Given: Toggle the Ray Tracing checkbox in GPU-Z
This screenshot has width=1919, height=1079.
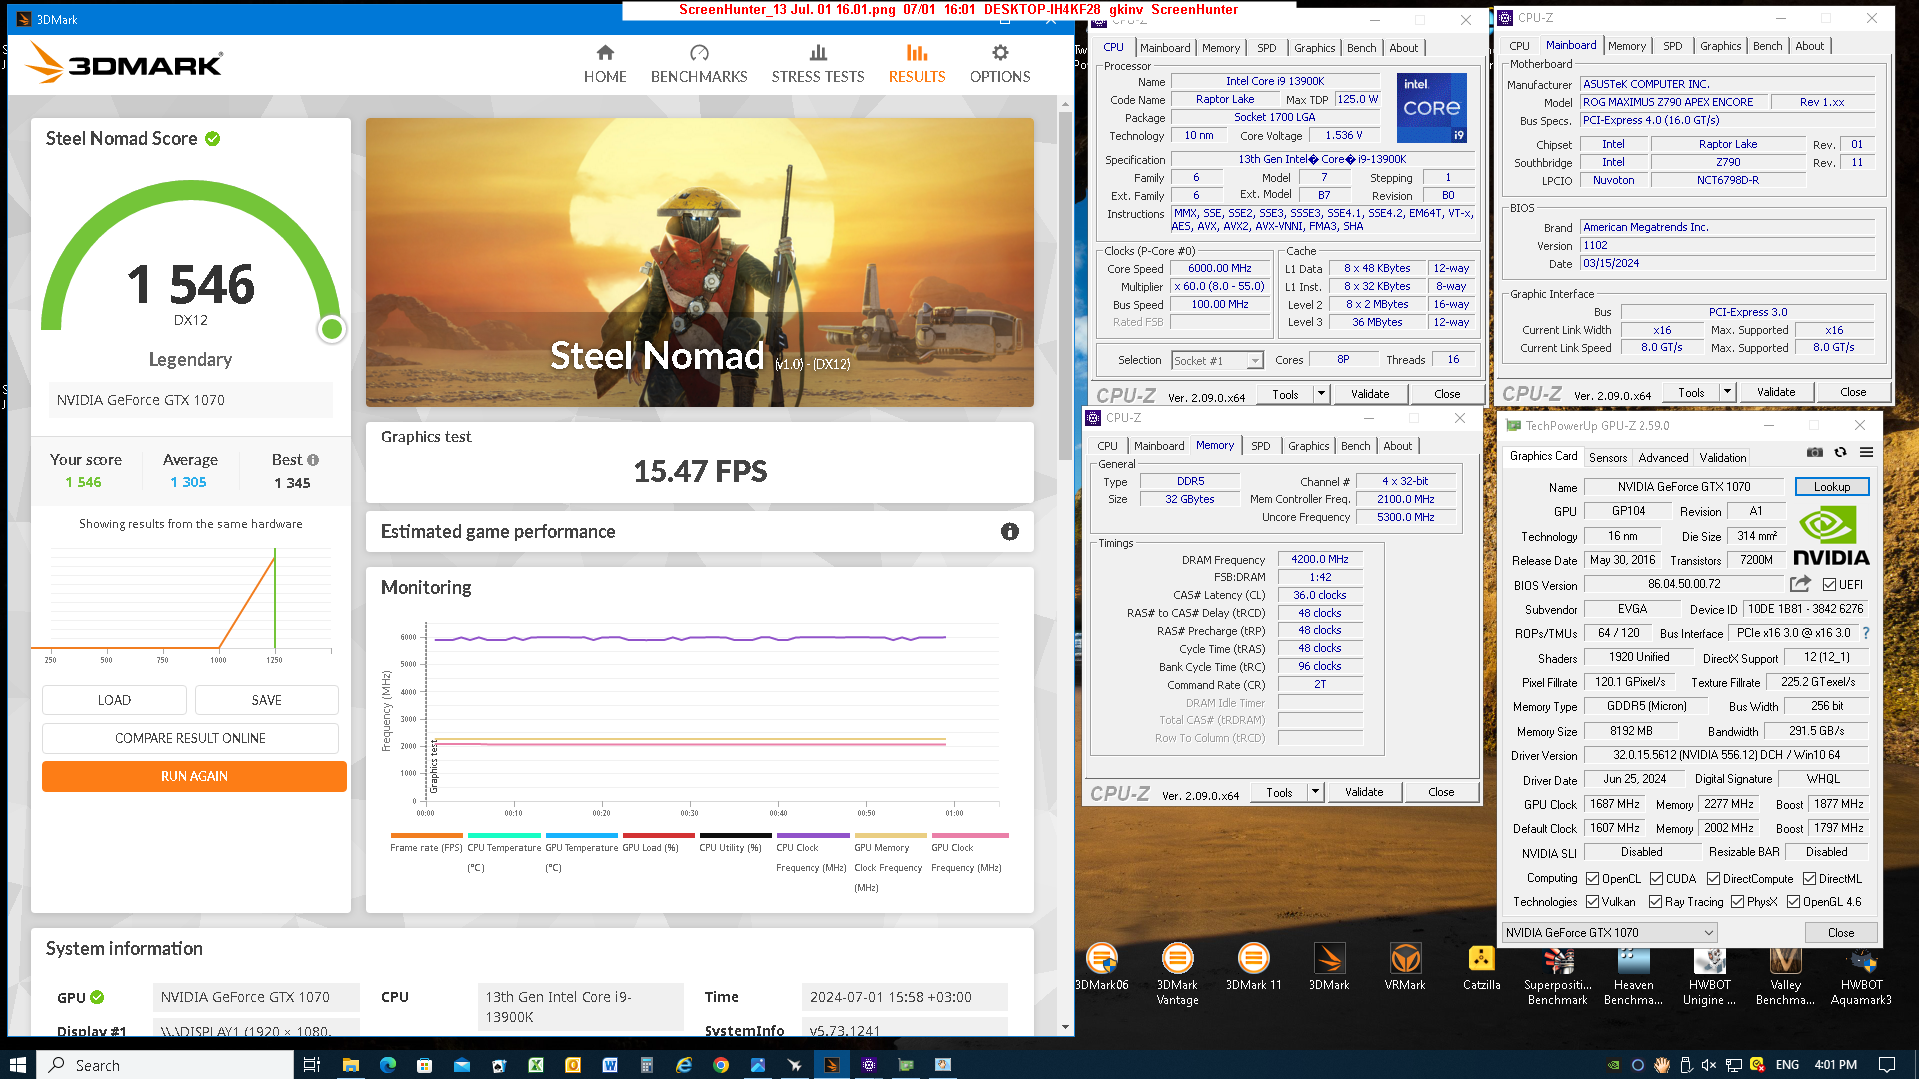Looking at the screenshot, I should [x=1655, y=902].
